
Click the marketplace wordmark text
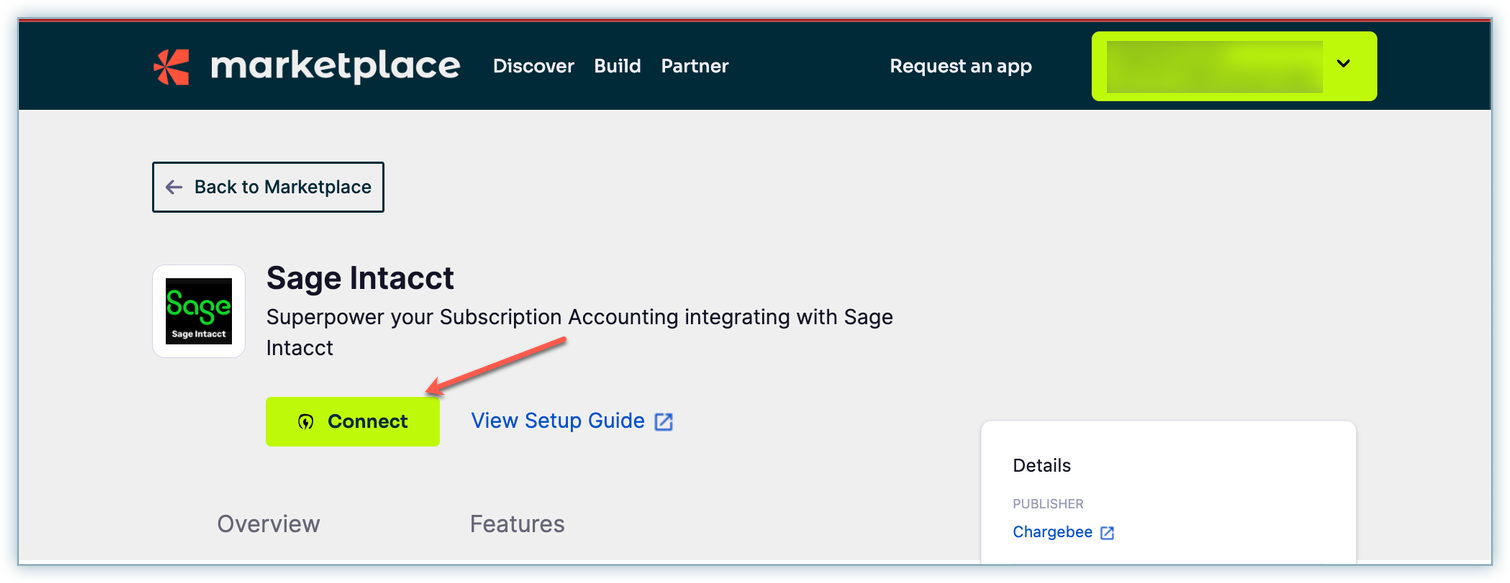[335, 66]
